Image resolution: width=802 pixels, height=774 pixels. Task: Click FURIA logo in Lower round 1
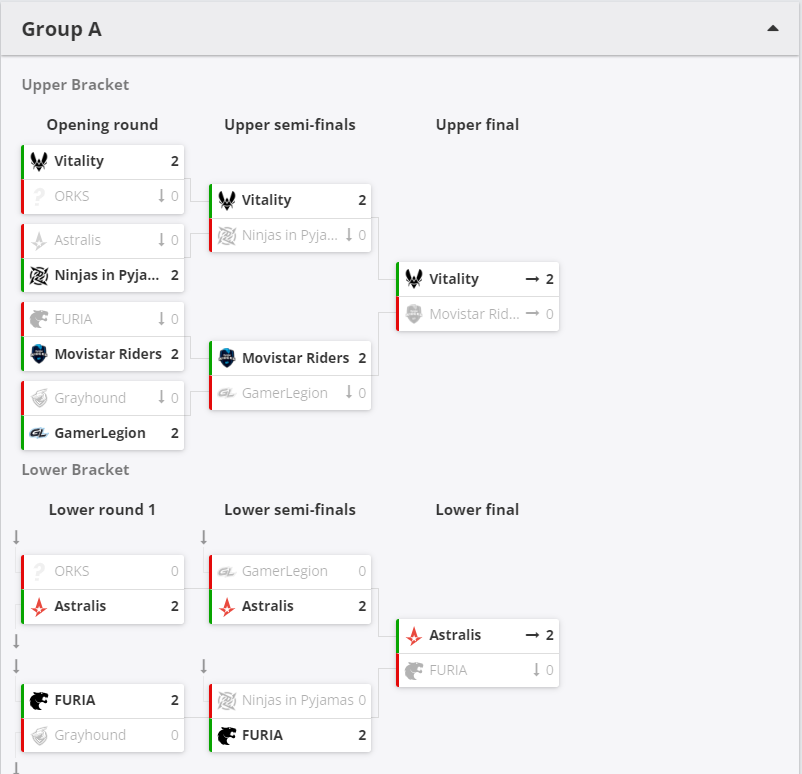39,700
